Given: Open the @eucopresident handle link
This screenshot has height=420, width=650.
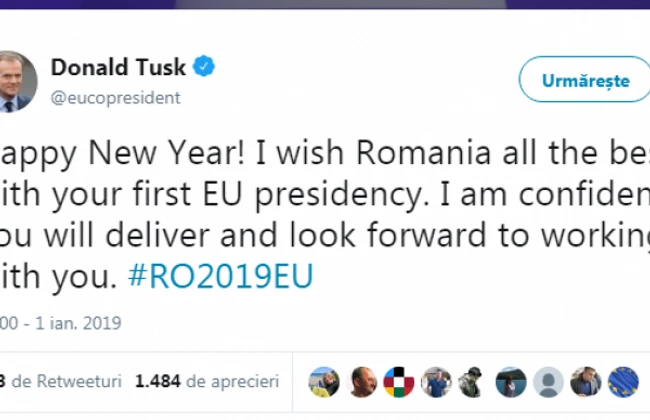Looking at the screenshot, I should pos(115,97).
